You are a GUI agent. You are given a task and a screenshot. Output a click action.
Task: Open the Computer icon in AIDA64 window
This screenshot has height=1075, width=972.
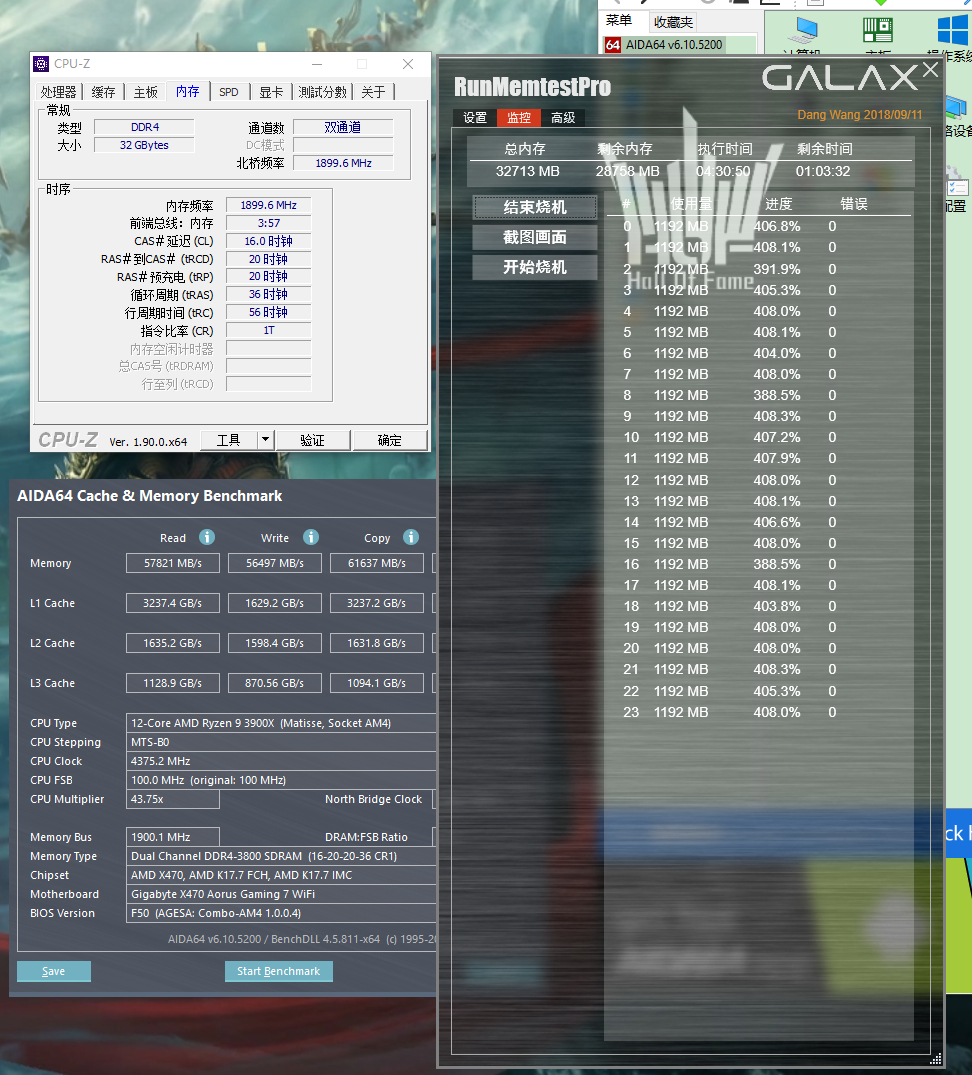(x=803, y=30)
